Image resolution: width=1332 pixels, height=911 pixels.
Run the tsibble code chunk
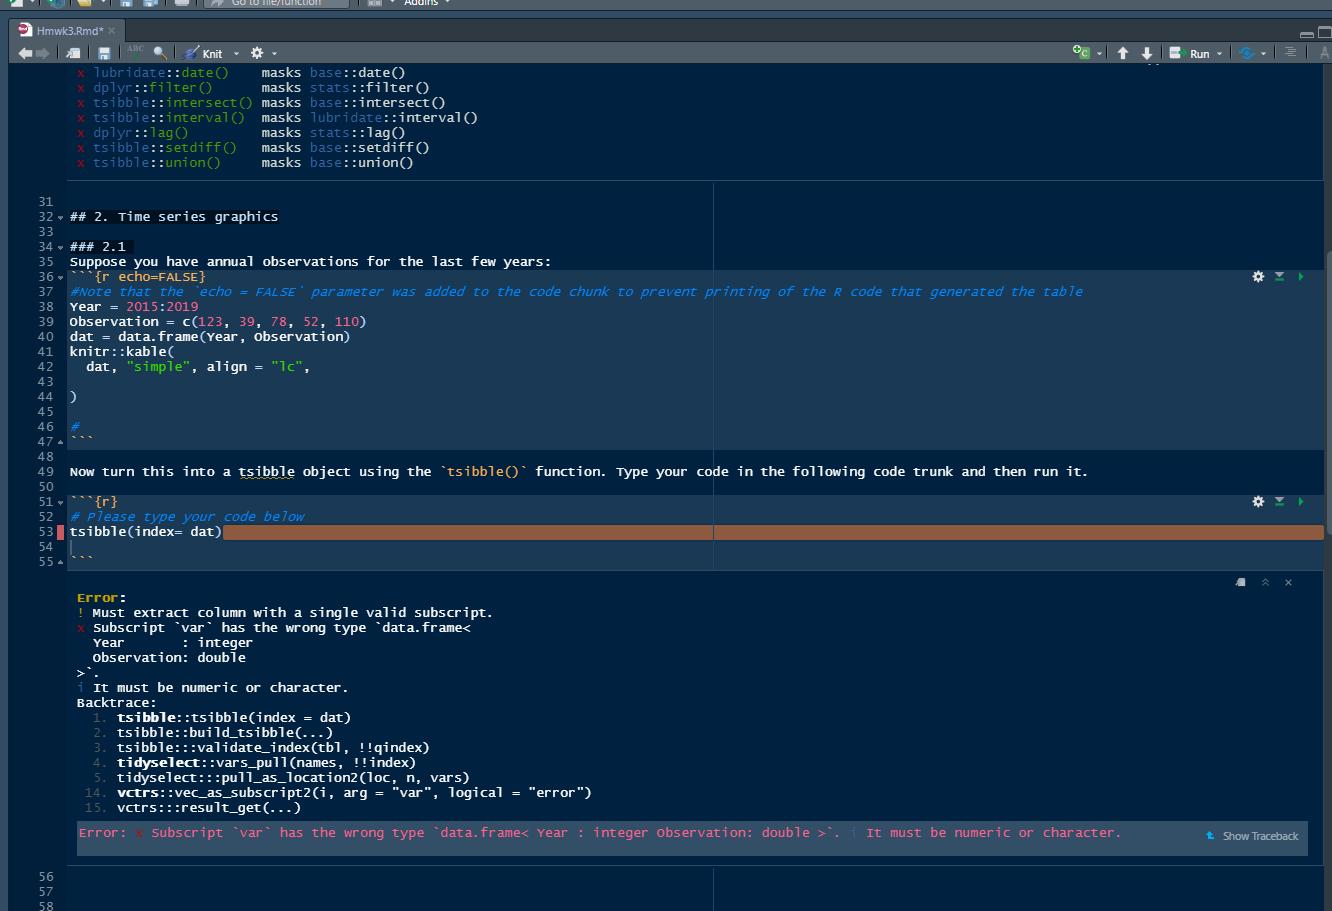click(1300, 501)
